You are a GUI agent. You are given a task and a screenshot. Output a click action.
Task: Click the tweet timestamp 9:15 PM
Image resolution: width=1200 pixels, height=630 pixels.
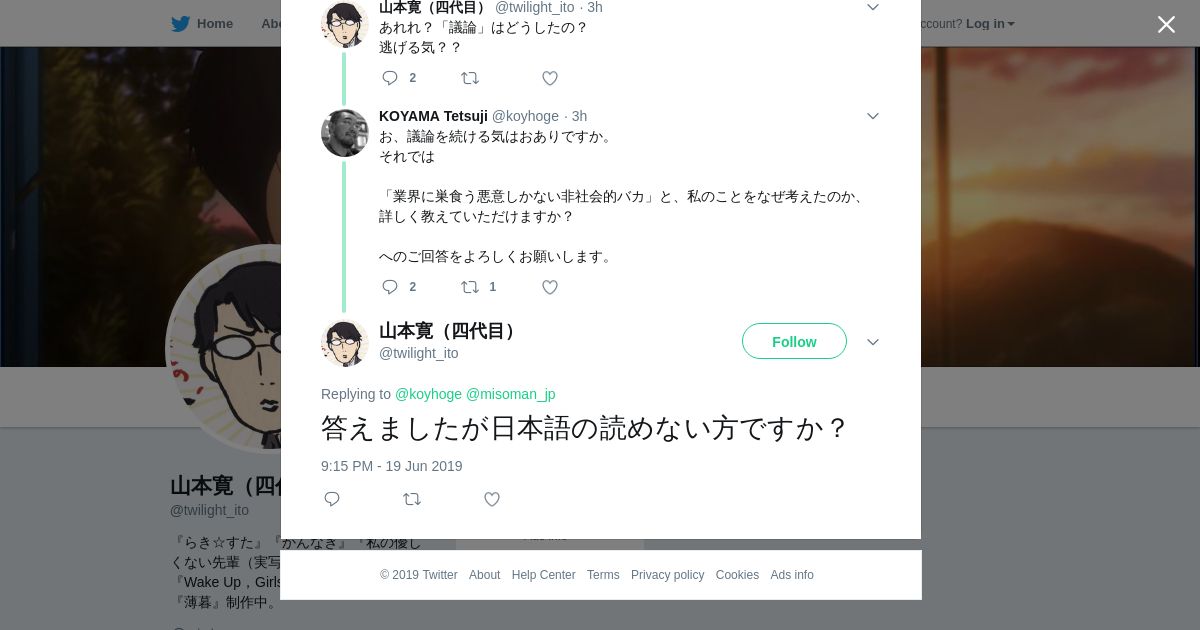391,466
